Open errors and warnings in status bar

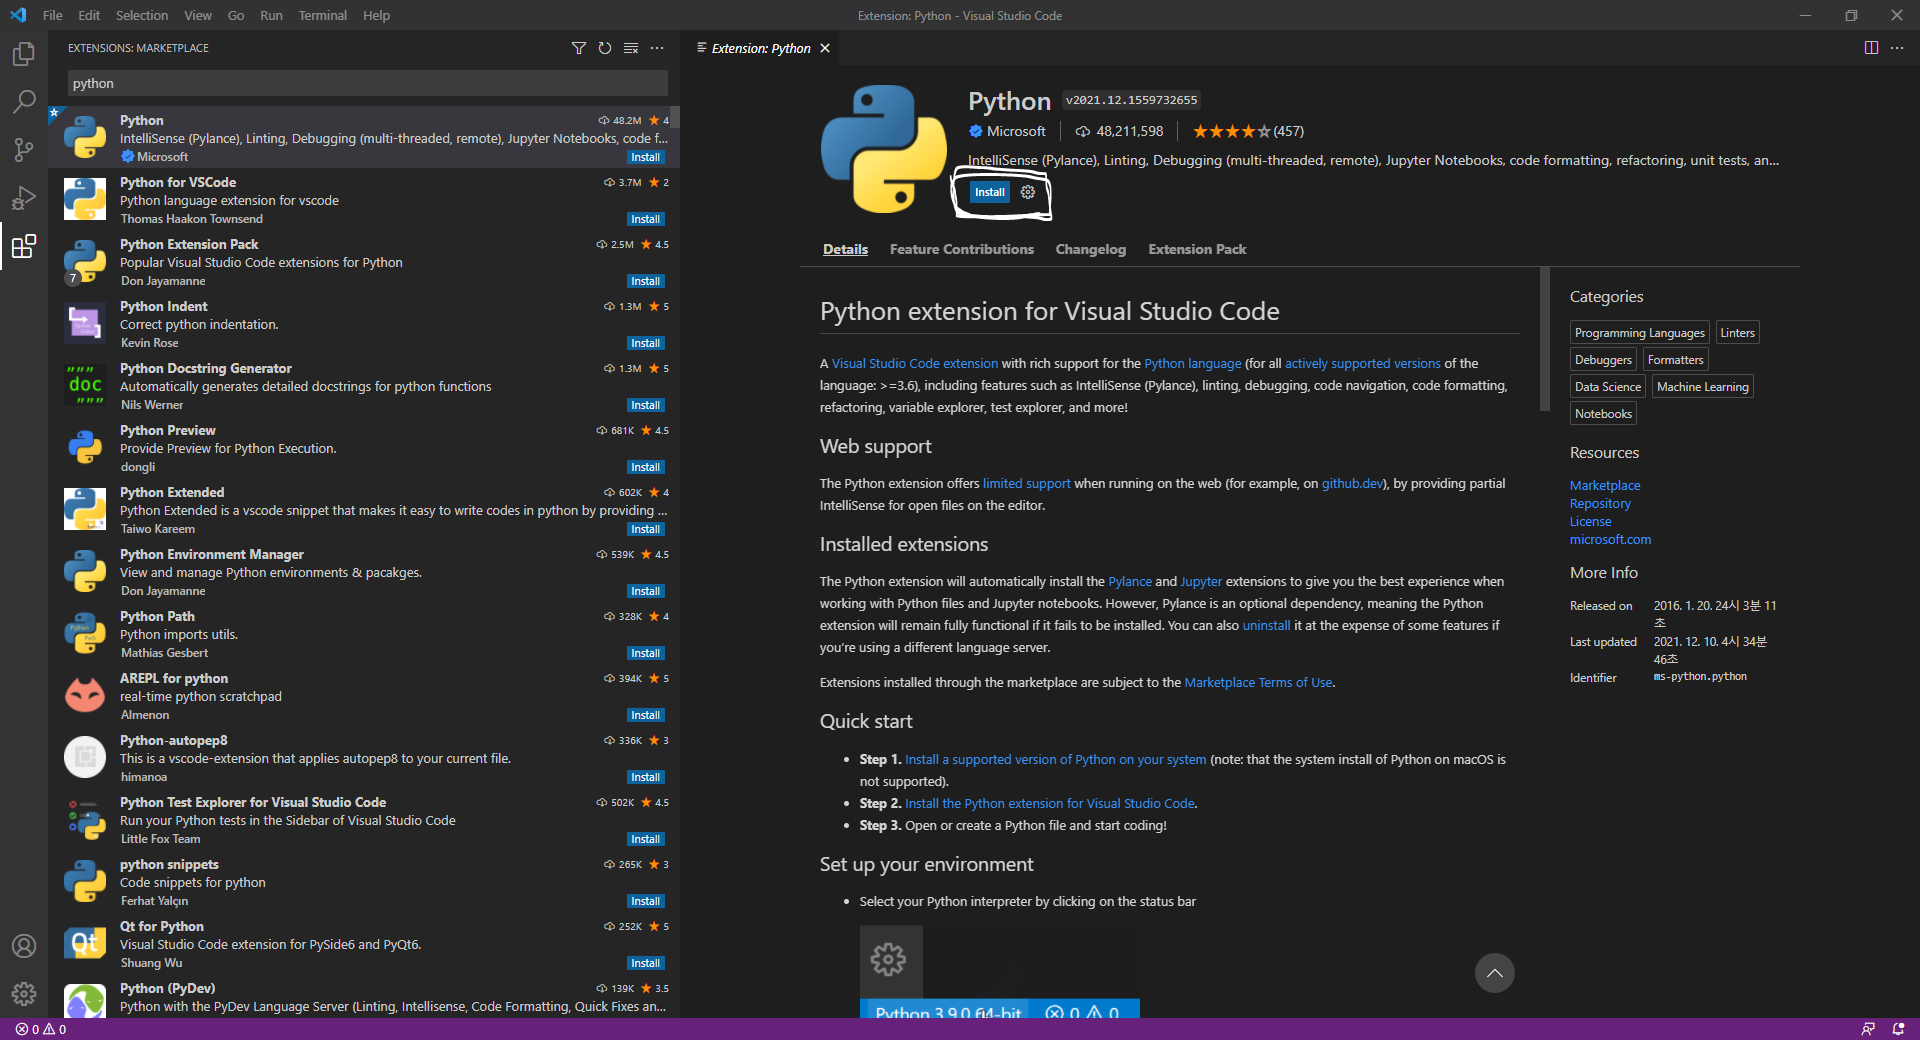[x=41, y=1029]
